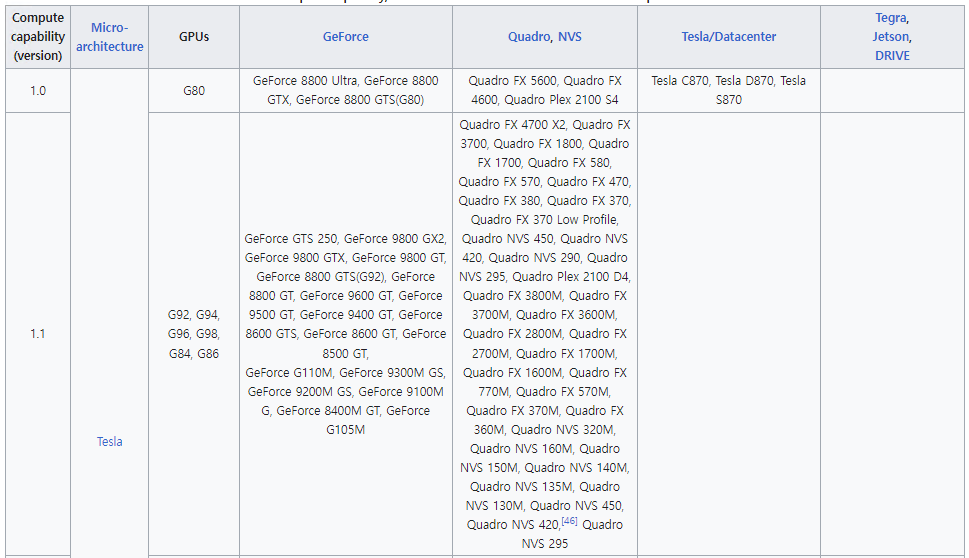
Task: Click the 'Quadro FX 3800M' text
Action: [x=512, y=296]
